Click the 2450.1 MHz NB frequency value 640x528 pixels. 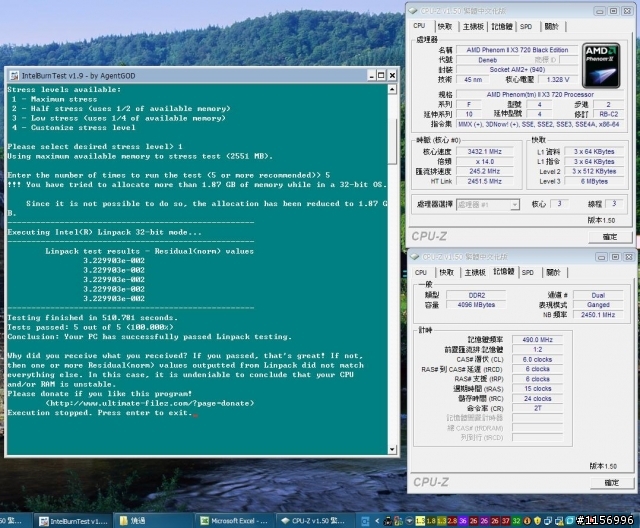(598, 315)
